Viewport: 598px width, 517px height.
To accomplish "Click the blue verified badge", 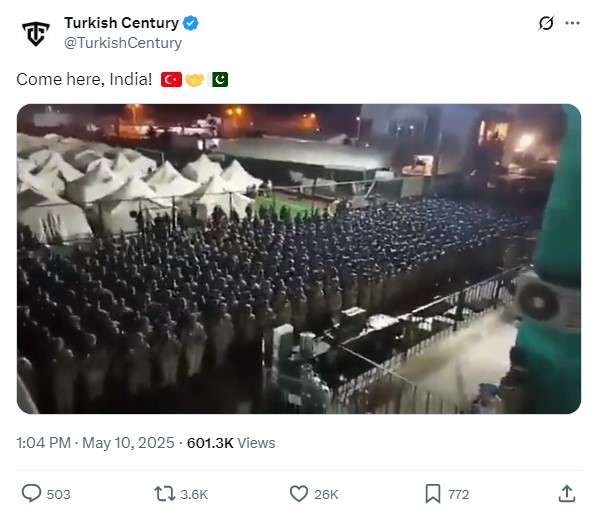I will [x=191, y=23].
